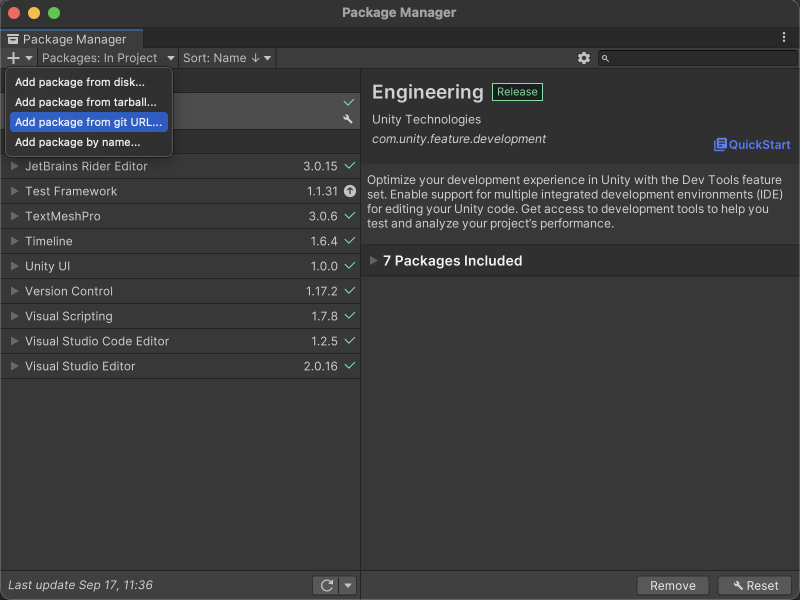Screen dimensions: 800x600
Task: Open the dropdown arrow next to refresh
Action: pyautogui.click(x=348, y=585)
